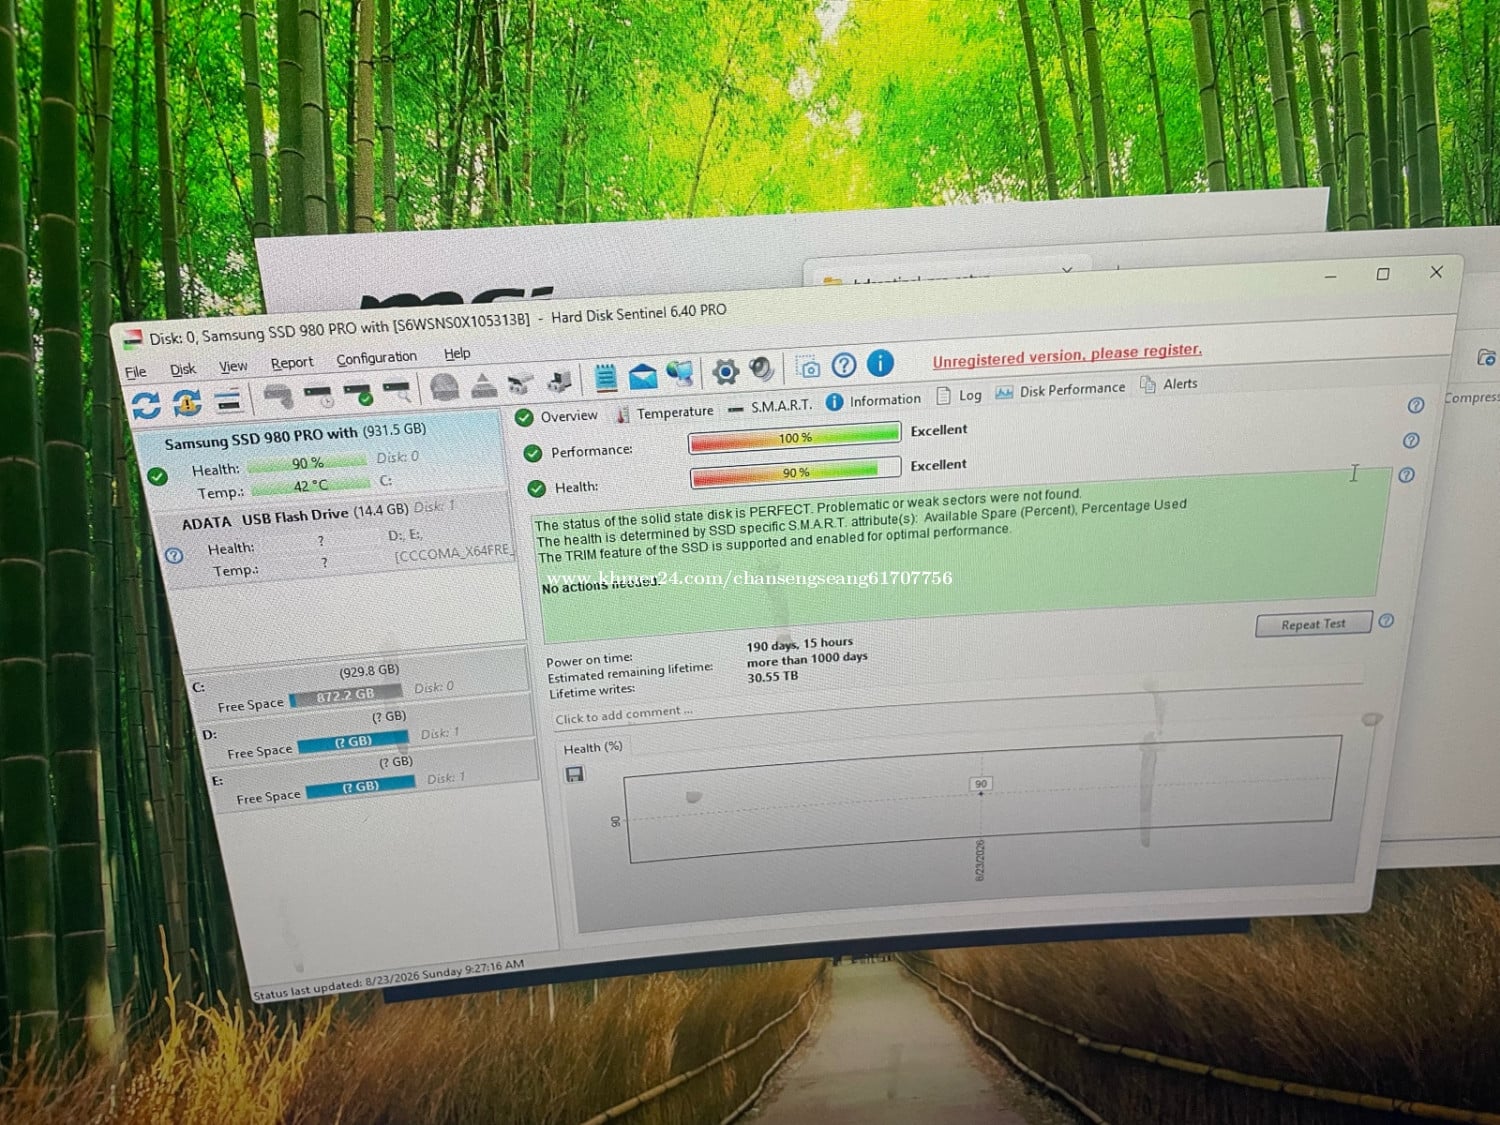Open configuration with the gear icon

[x=726, y=372]
